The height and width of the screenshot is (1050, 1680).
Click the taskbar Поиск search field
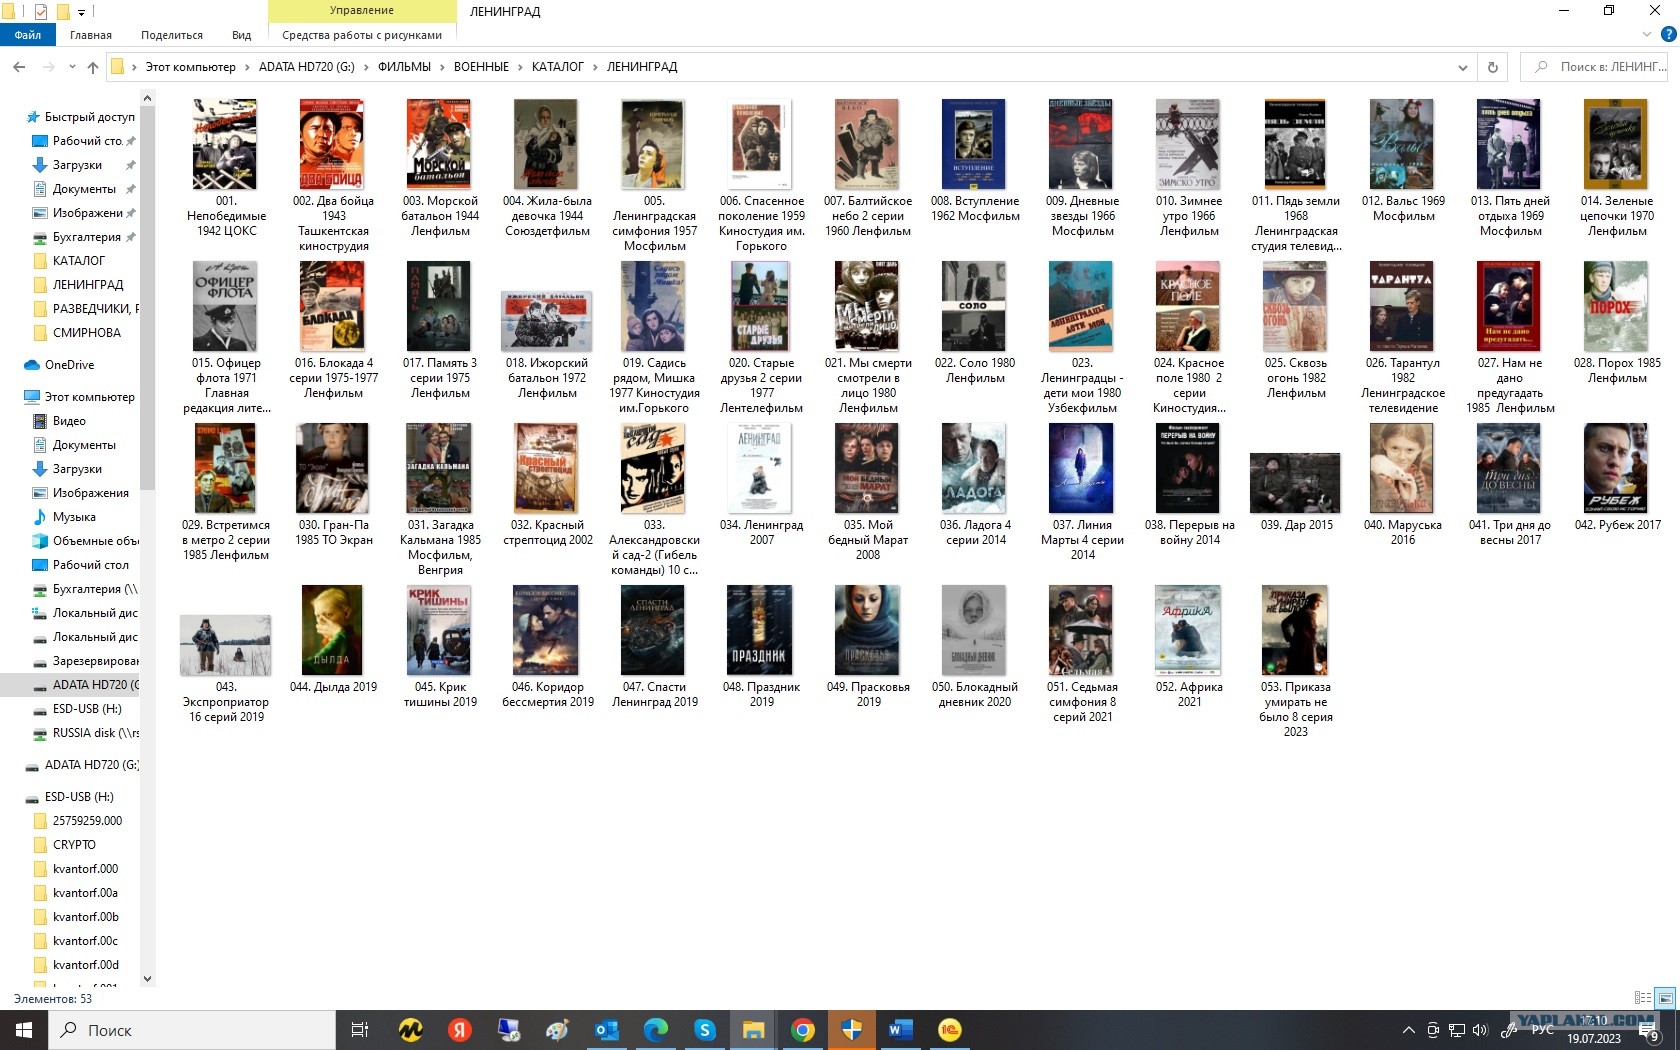click(x=192, y=1030)
